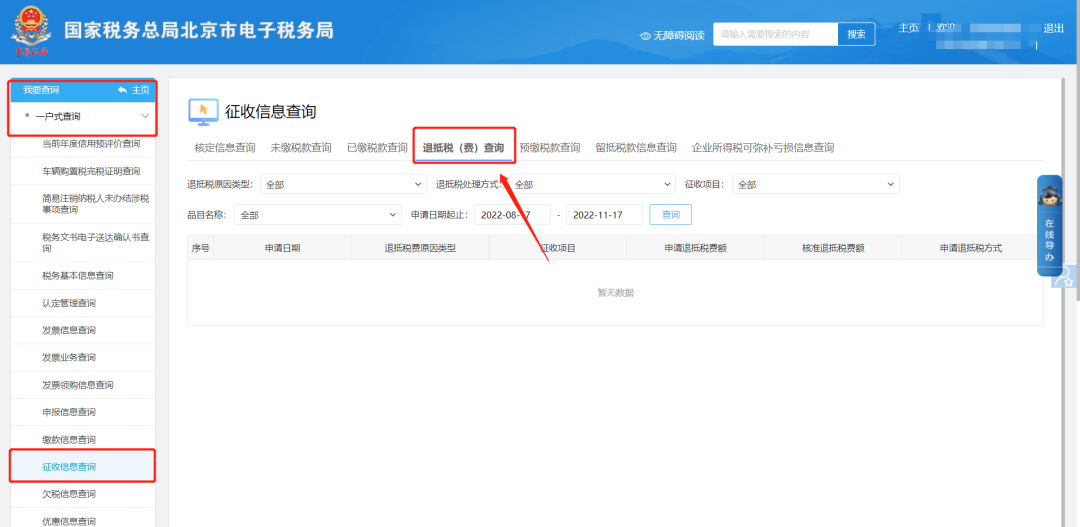Viewport: 1080px width, 527px height.
Task: Open 当前年度信用预评价查询 in sidebar
Action: (x=91, y=144)
